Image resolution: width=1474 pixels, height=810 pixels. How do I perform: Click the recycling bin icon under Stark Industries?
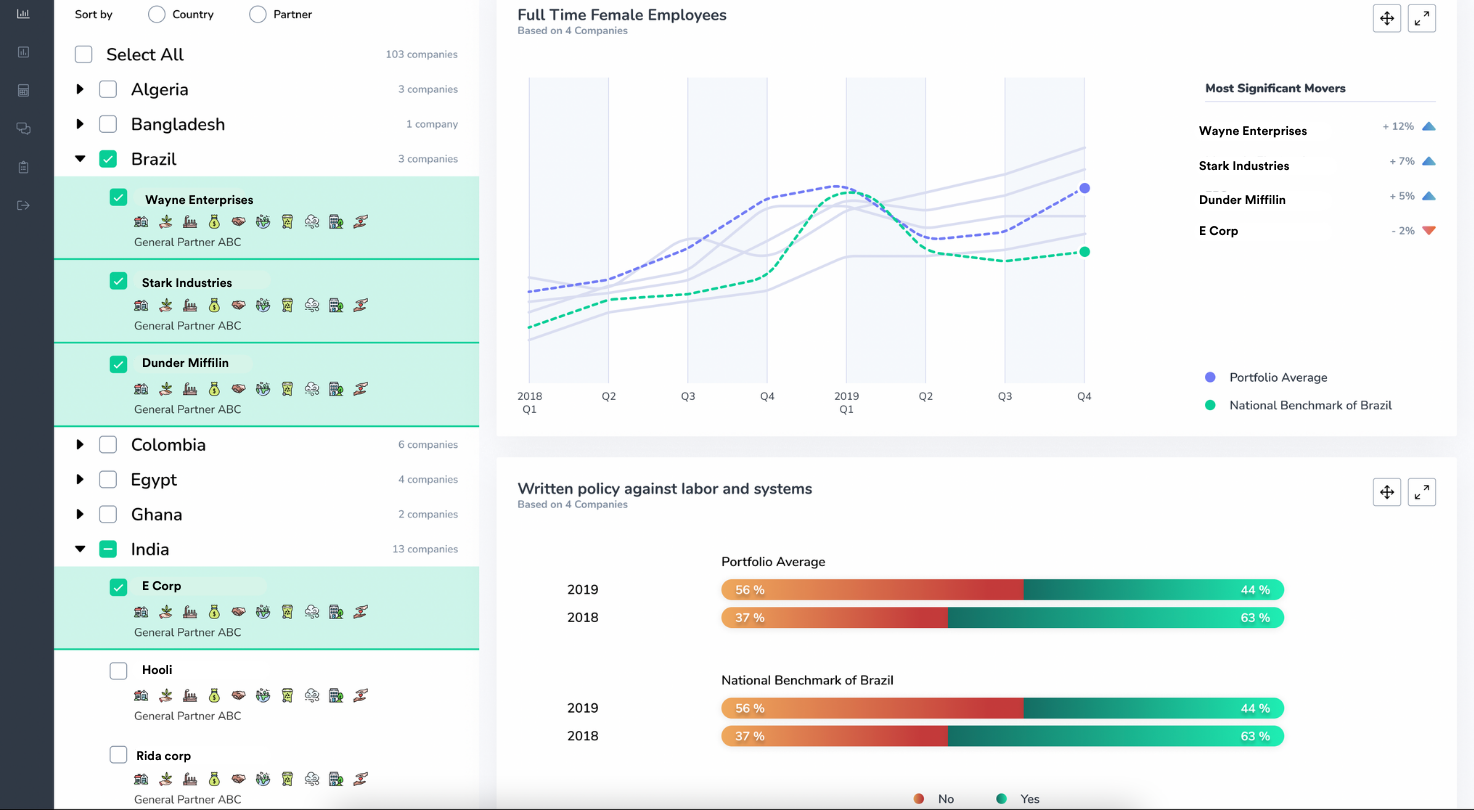pyautogui.click(x=287, y=305)
